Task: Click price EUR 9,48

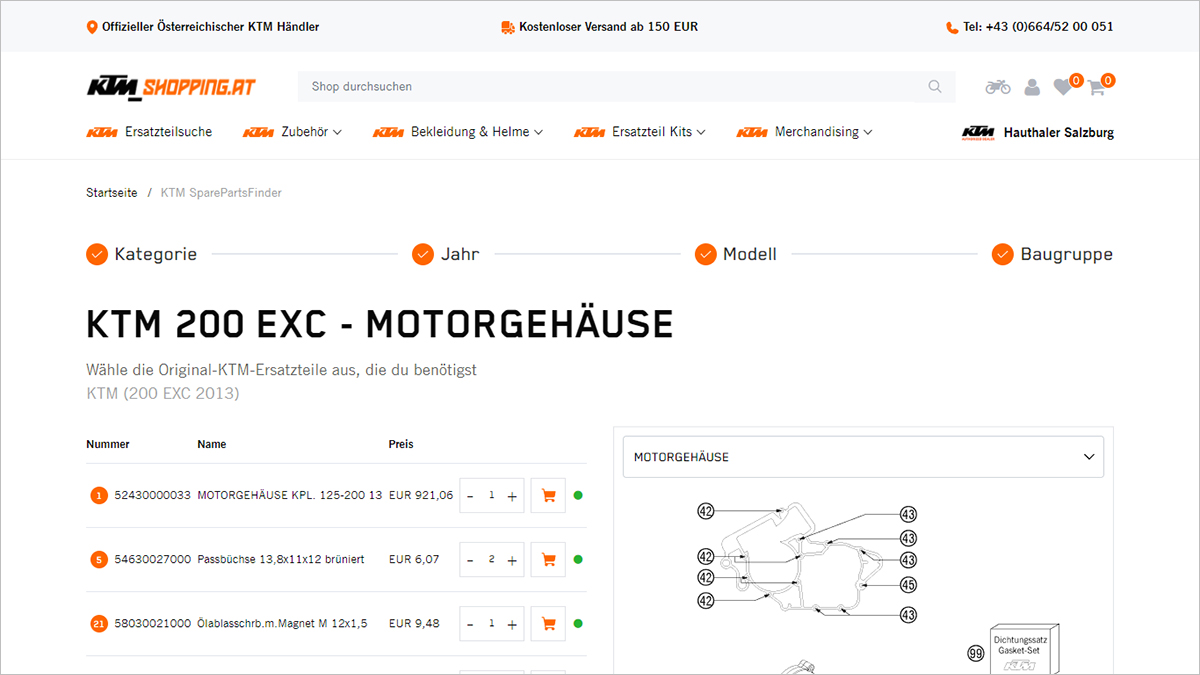Action: click(414, 623)
